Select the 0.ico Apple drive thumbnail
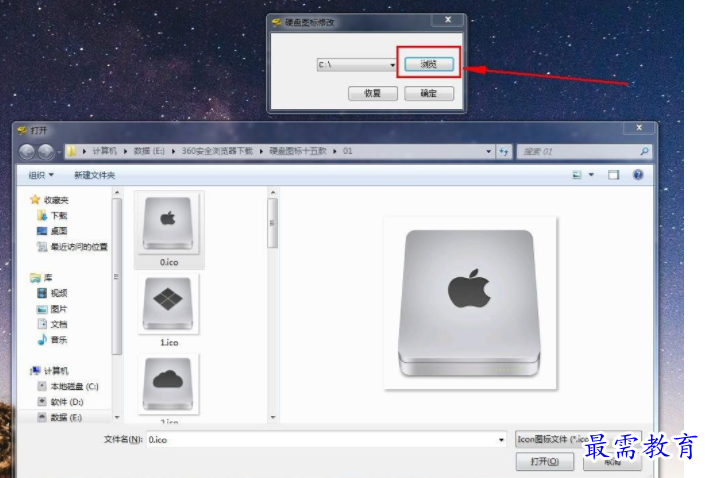Viewport: 706px width, 478px height. 168,223
